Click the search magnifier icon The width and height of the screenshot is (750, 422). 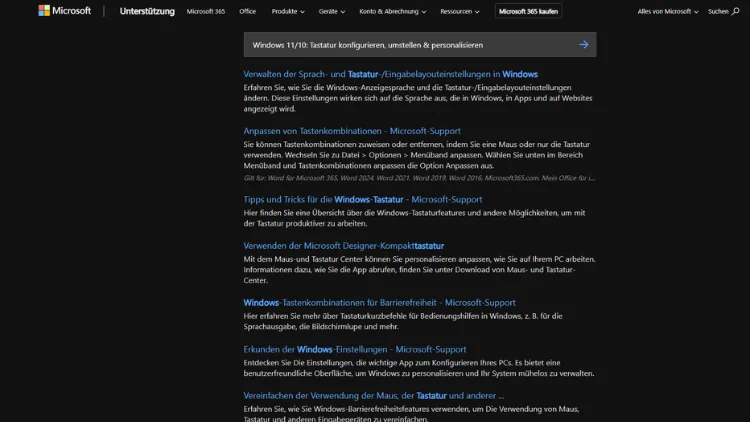pyautogui.click(x=736, y=11)
